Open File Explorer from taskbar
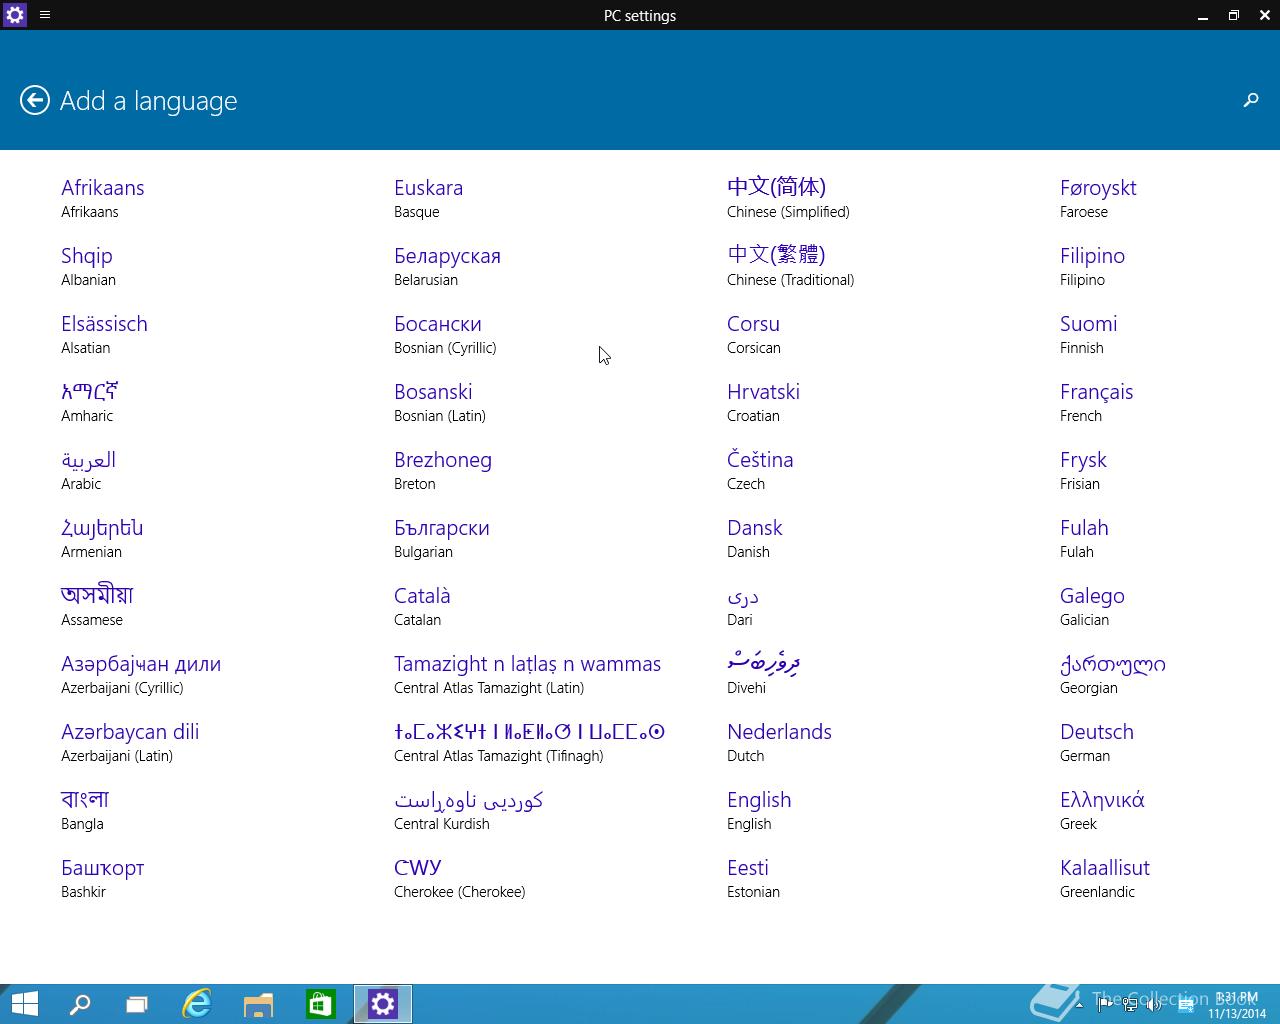This screenshot has height=1024, width=1280. click(259, 1004)
